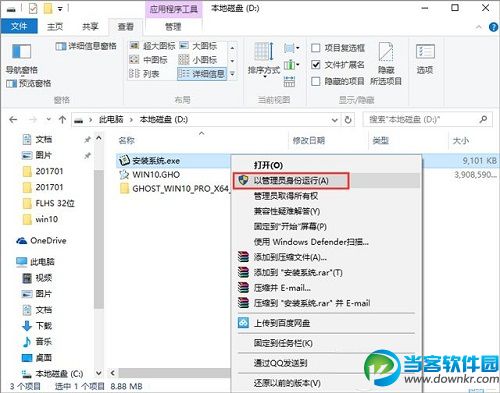Open OneDrive in the navigation pane
Image resolution: width=500 pixels, height=393 pixels.
tap(41, 241)
